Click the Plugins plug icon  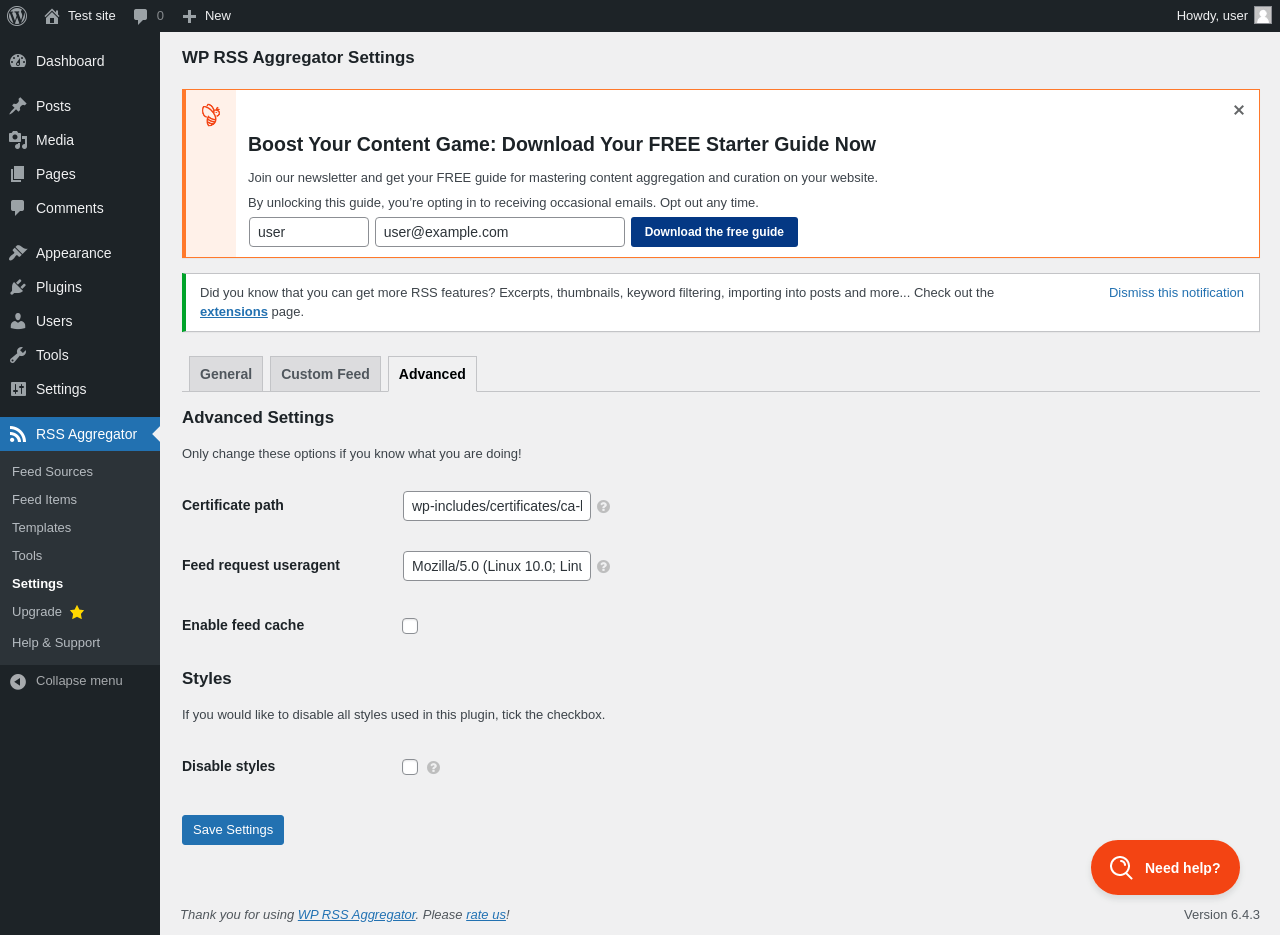(18, 287)
